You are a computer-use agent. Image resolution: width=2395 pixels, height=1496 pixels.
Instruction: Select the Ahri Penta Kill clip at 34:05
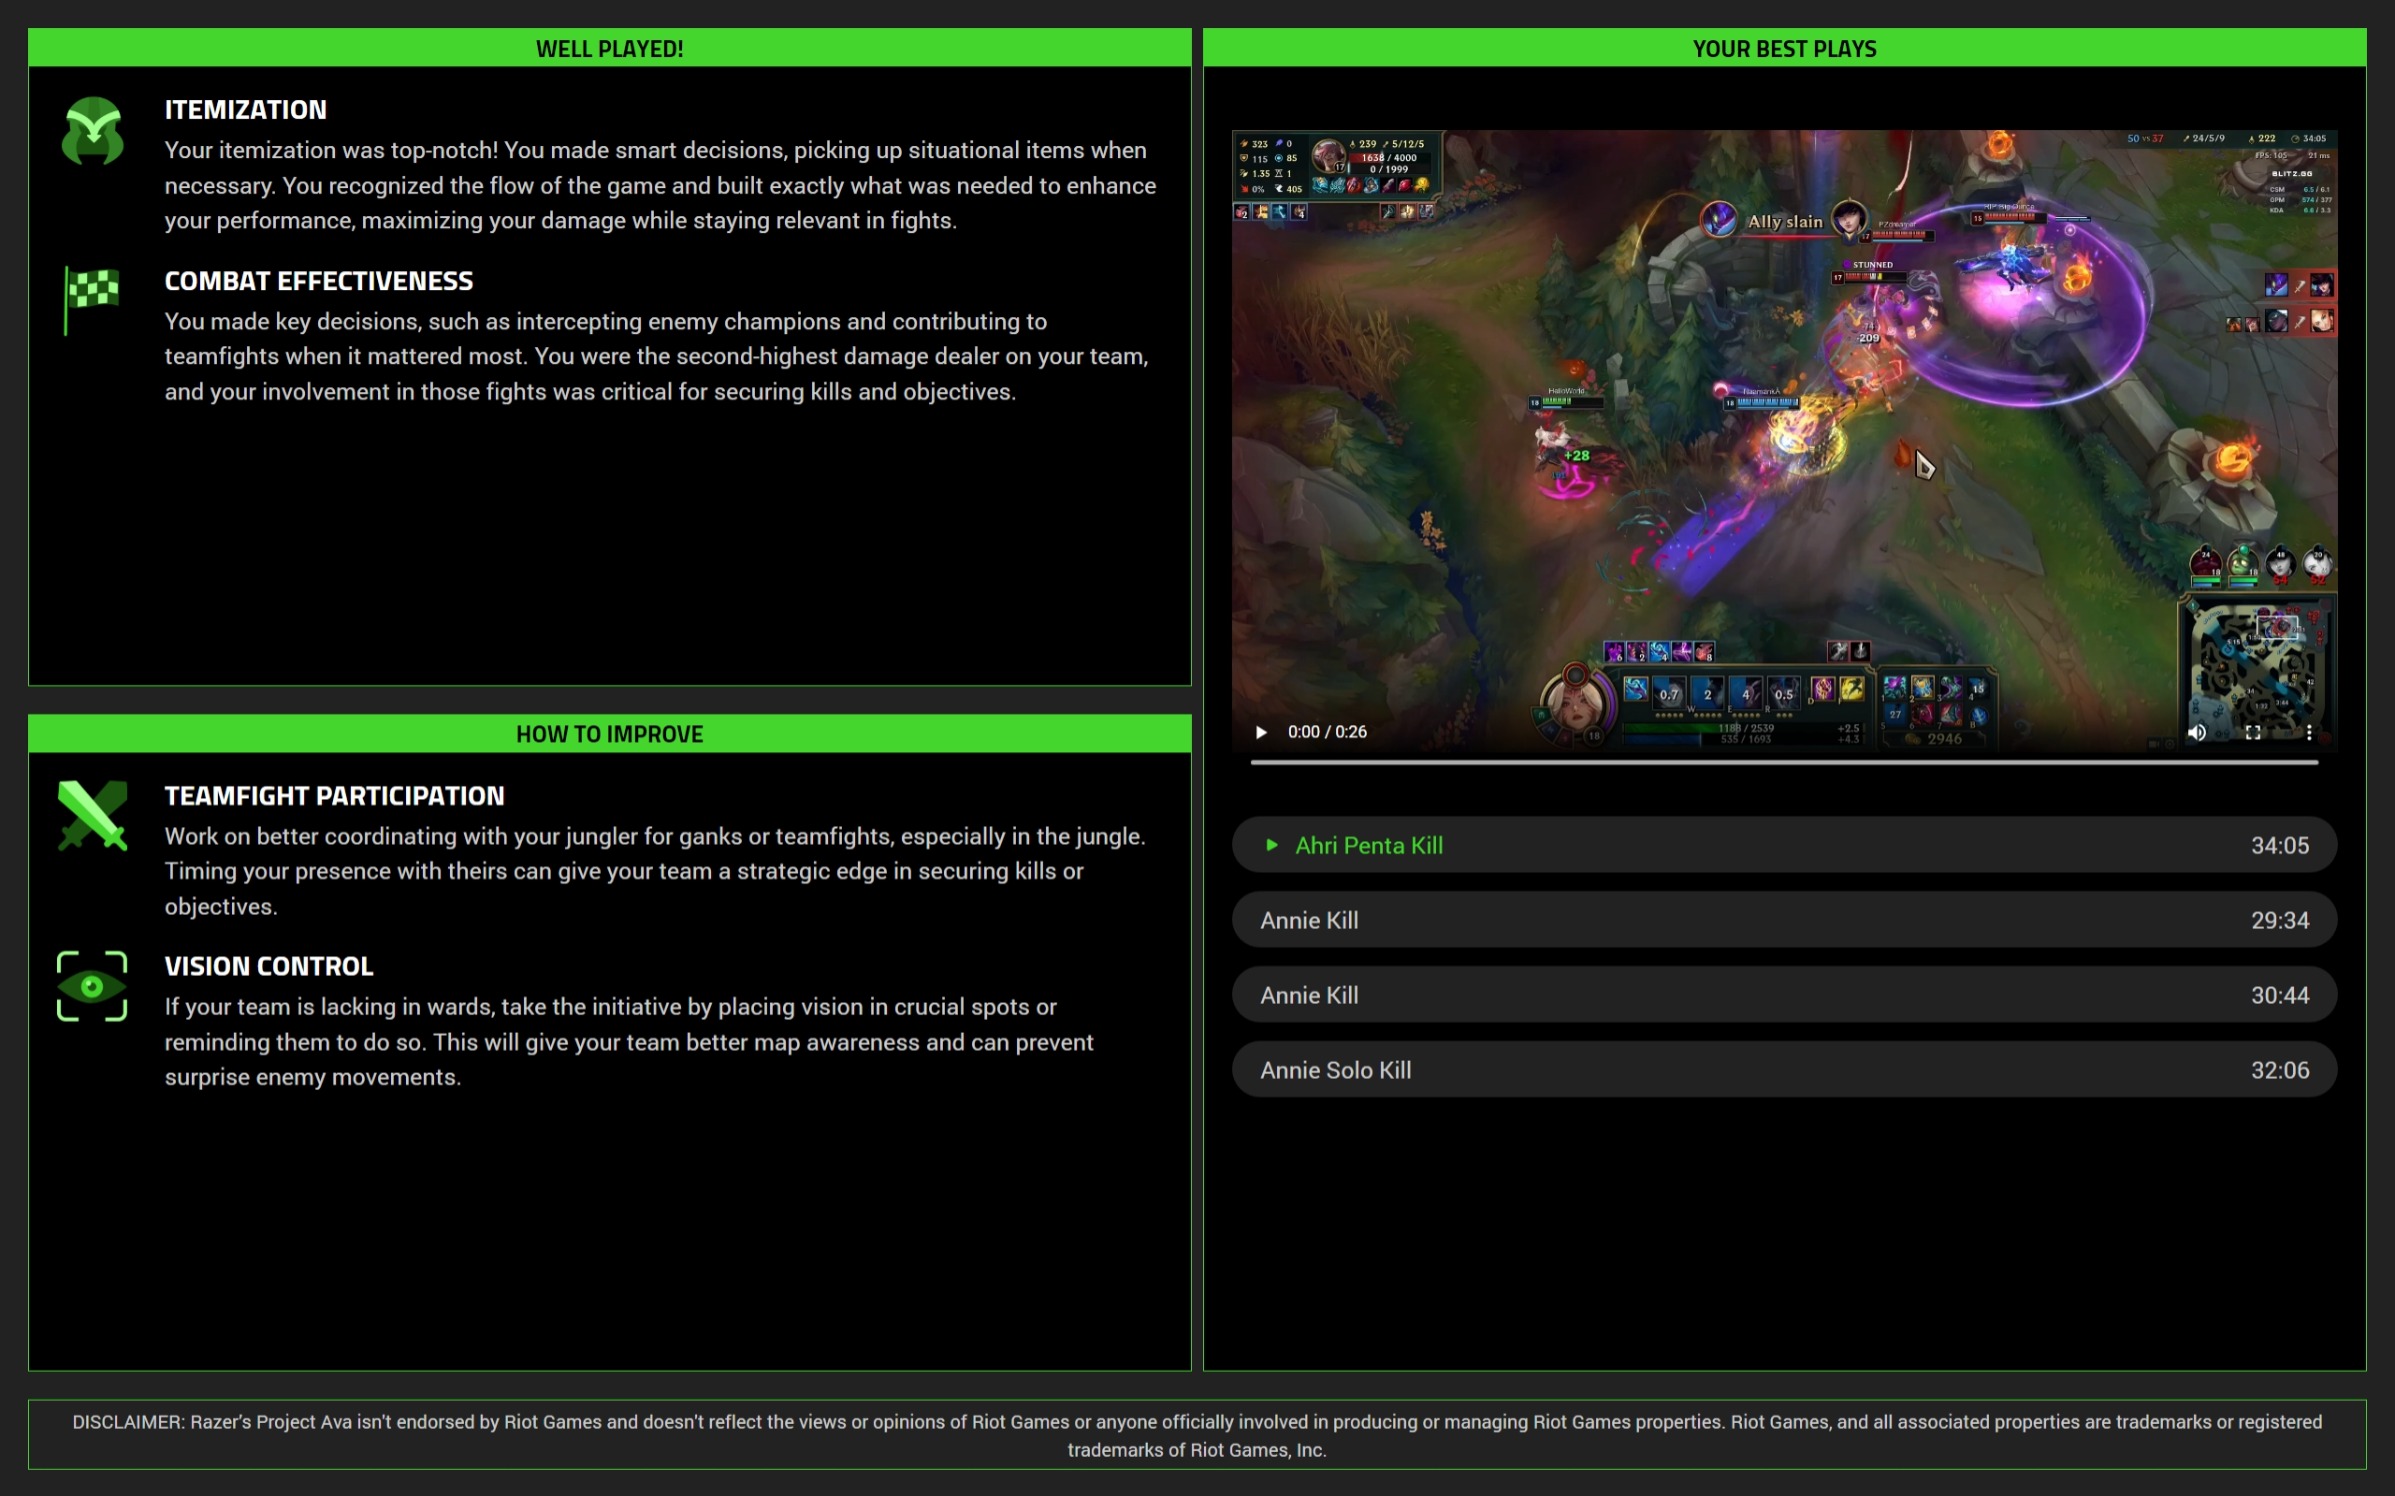[x=1782, y=845]
